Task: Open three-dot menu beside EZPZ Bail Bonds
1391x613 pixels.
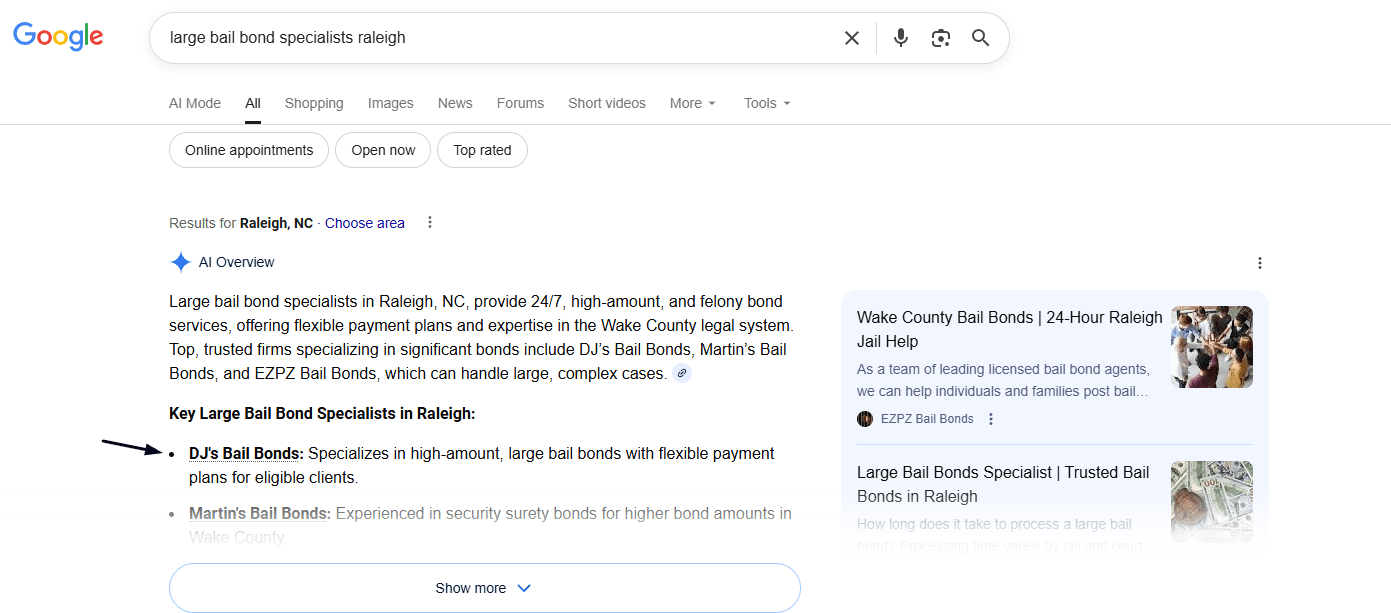Action: [x=991, y=419]
